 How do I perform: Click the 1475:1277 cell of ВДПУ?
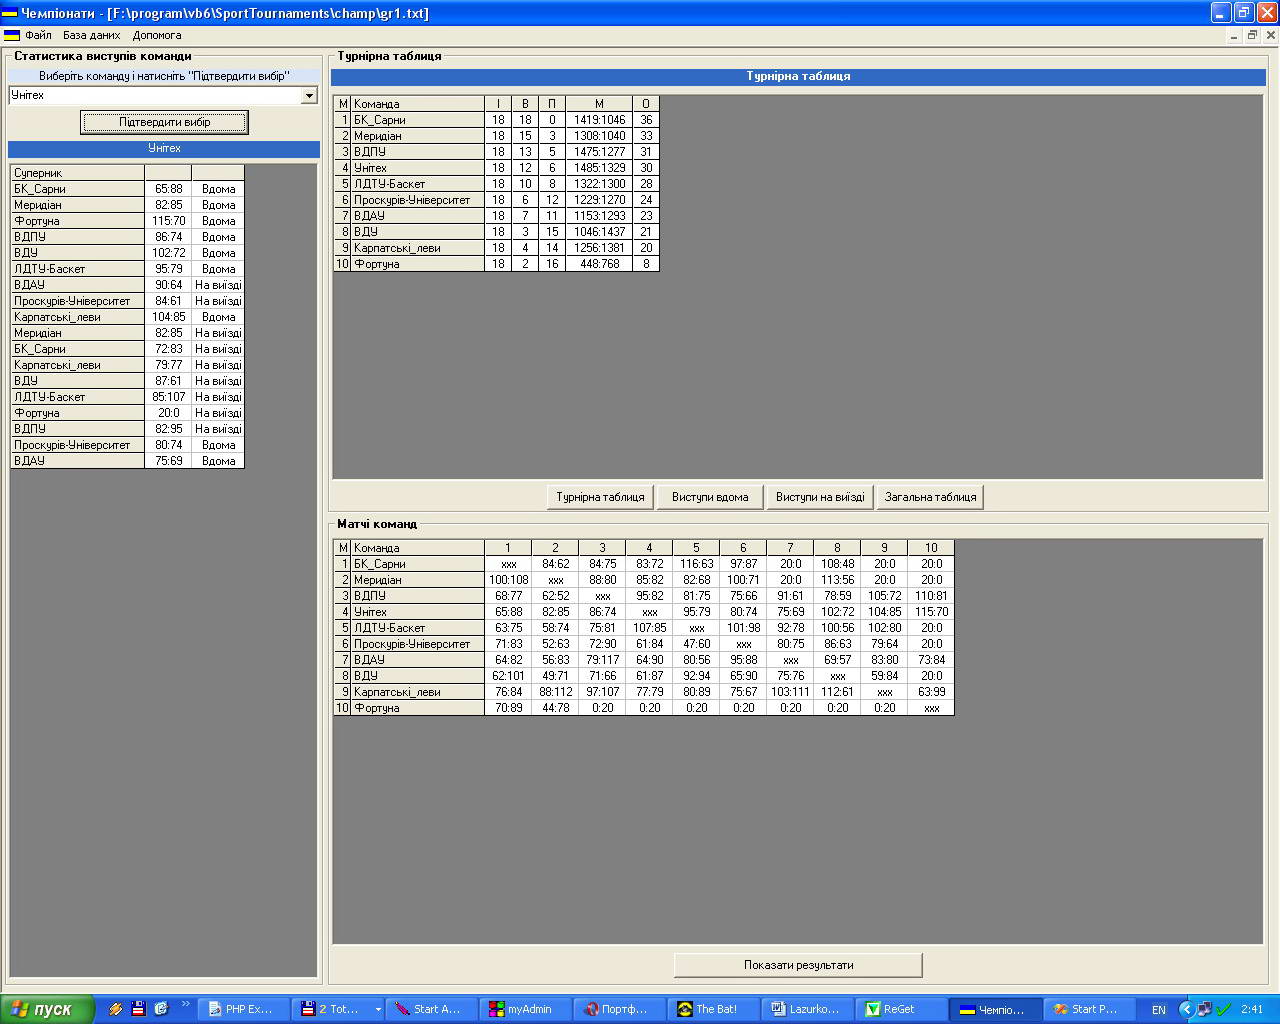[x=599, y=152]
